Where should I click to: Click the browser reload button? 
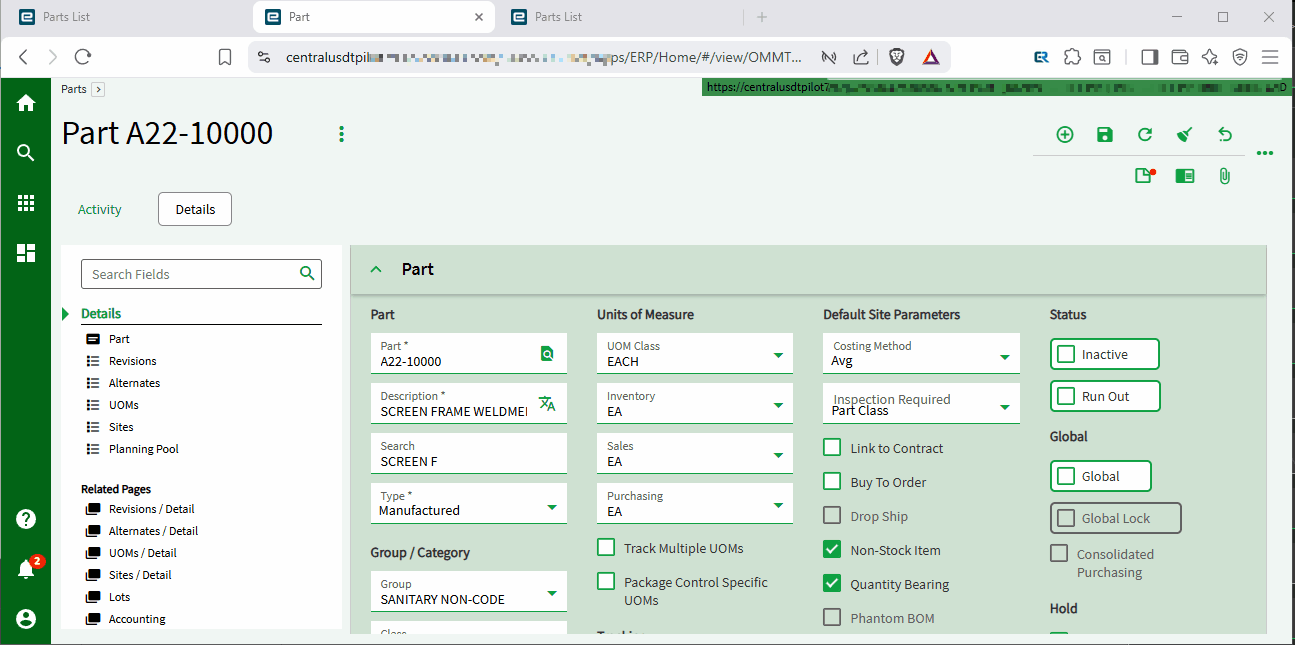coord(83,57)
